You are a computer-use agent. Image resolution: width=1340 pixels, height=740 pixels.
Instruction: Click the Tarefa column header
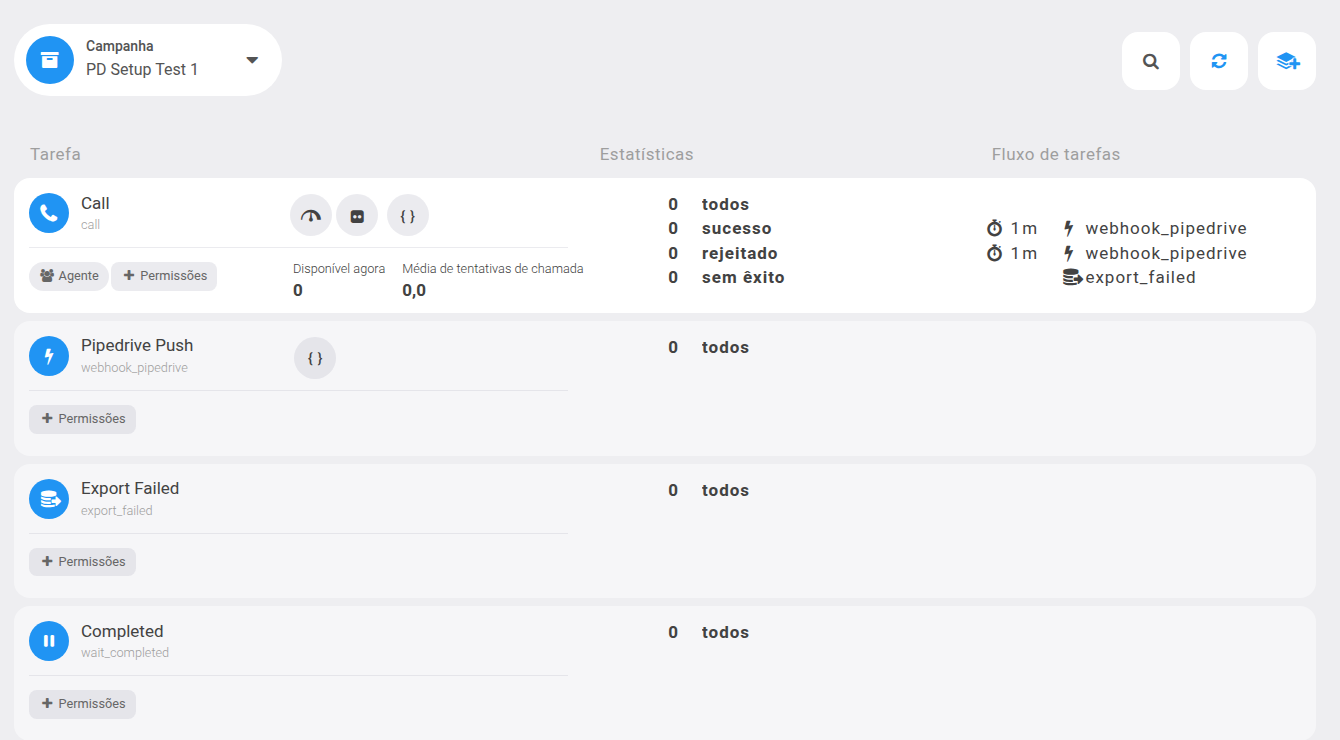click(x=55, y=155)
